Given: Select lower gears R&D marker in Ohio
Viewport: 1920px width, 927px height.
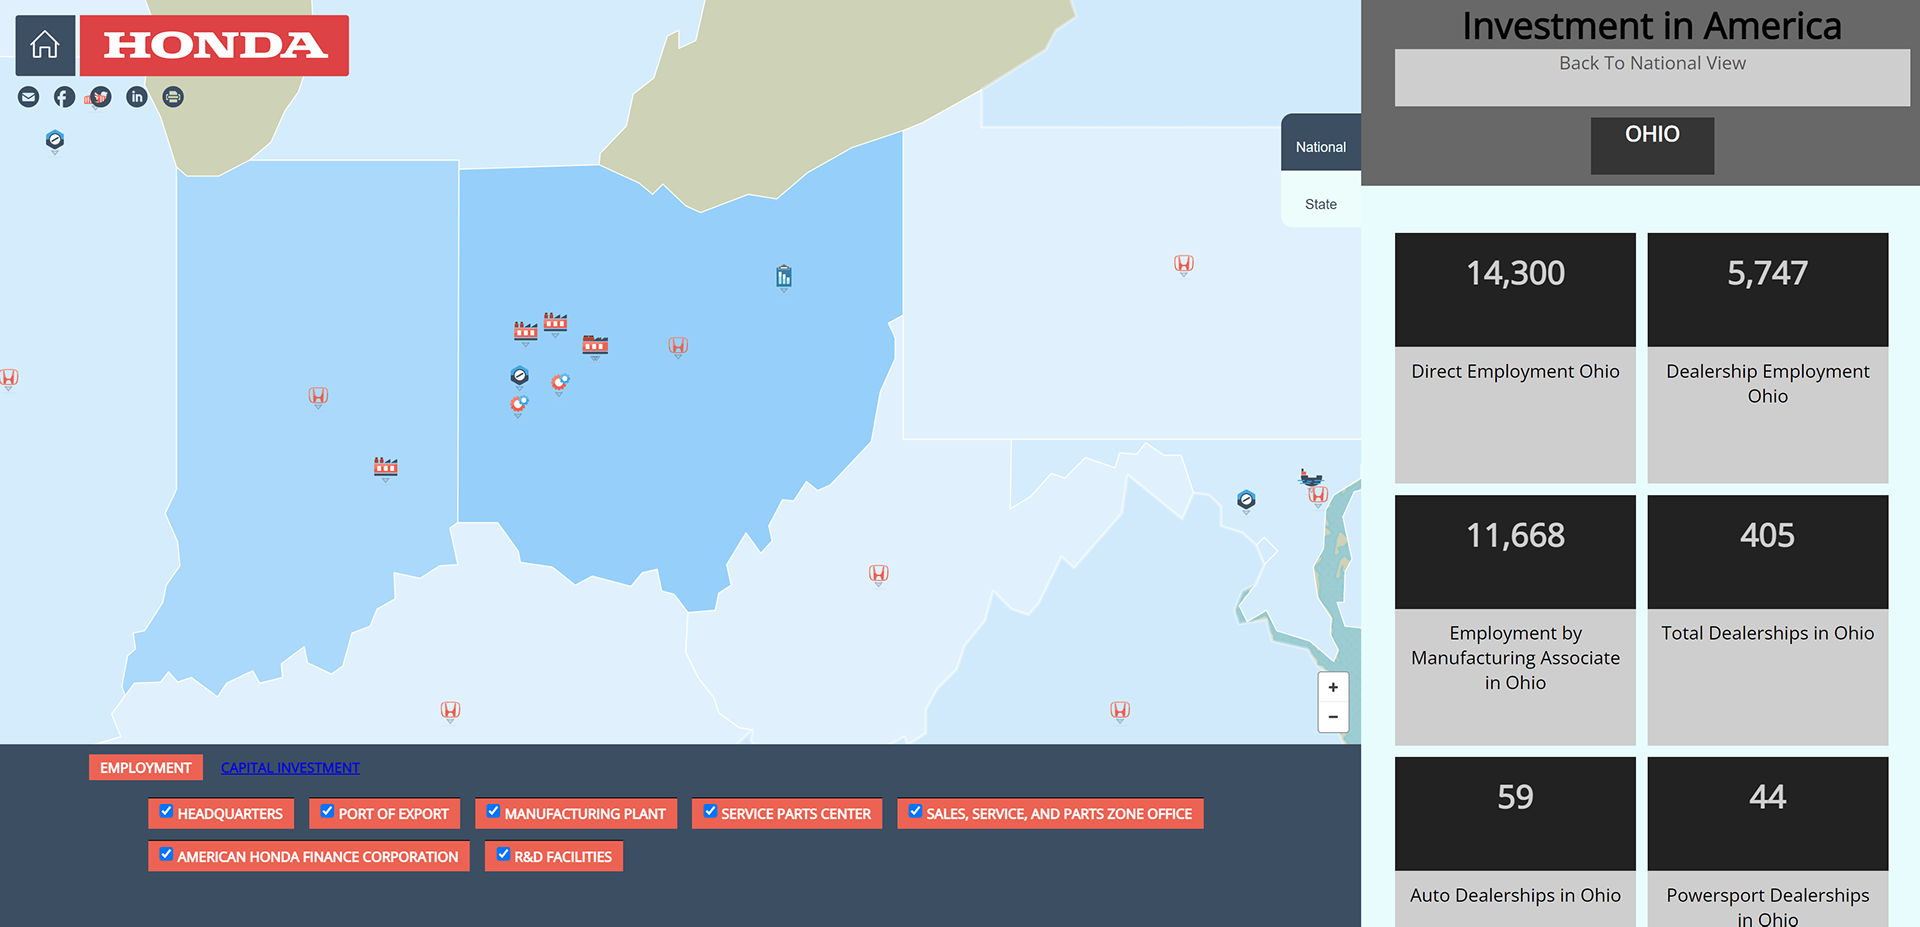Looking at the screenshot, I should pos(518,405).
